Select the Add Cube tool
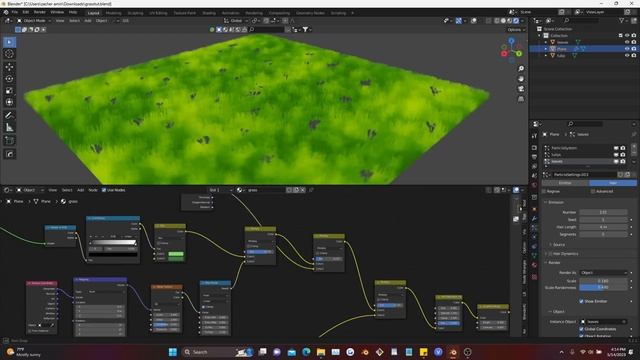This screenshot has height=360, width=640. 9,141
